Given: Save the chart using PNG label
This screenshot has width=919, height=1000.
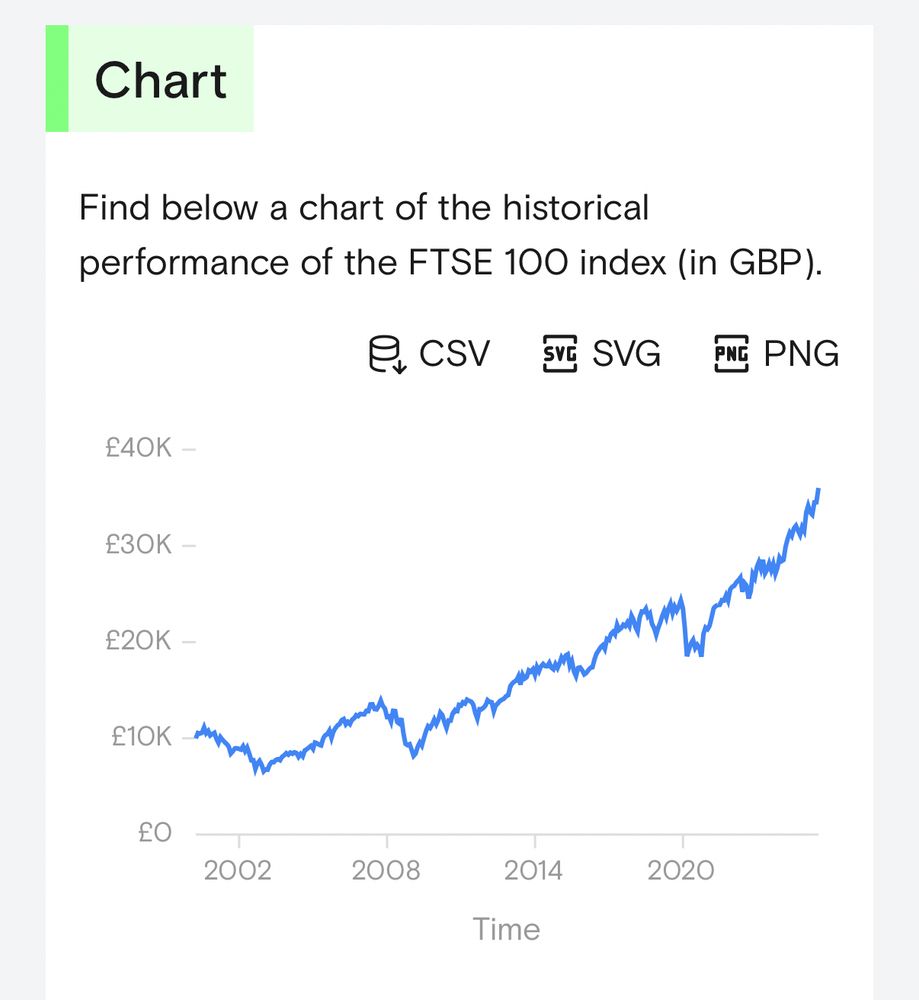Looking at the screenshot, I should click(x=801, y=354).
